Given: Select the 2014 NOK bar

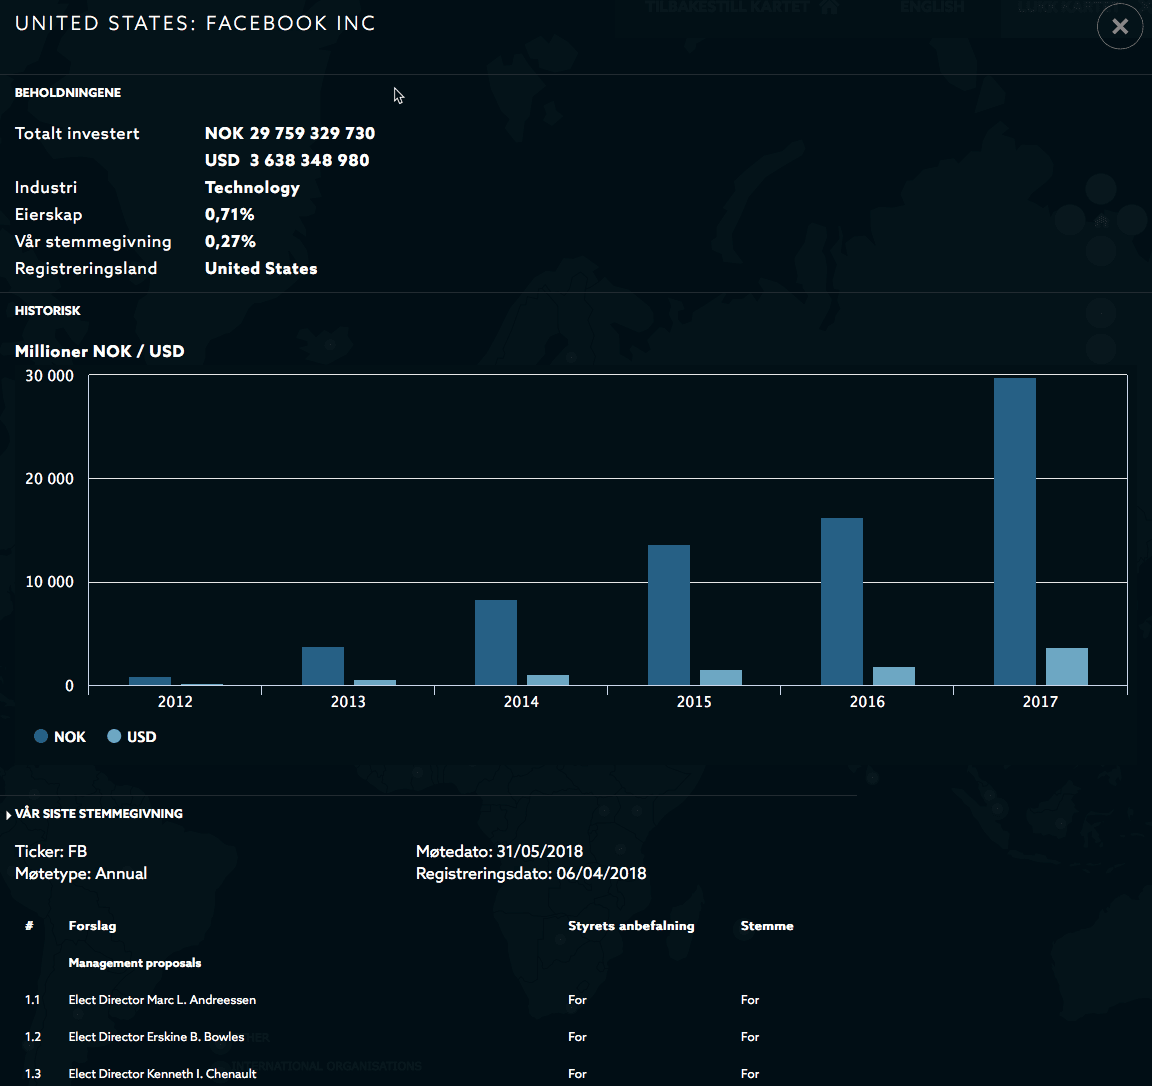Looking at the screenshot, I should coord(495,642).
